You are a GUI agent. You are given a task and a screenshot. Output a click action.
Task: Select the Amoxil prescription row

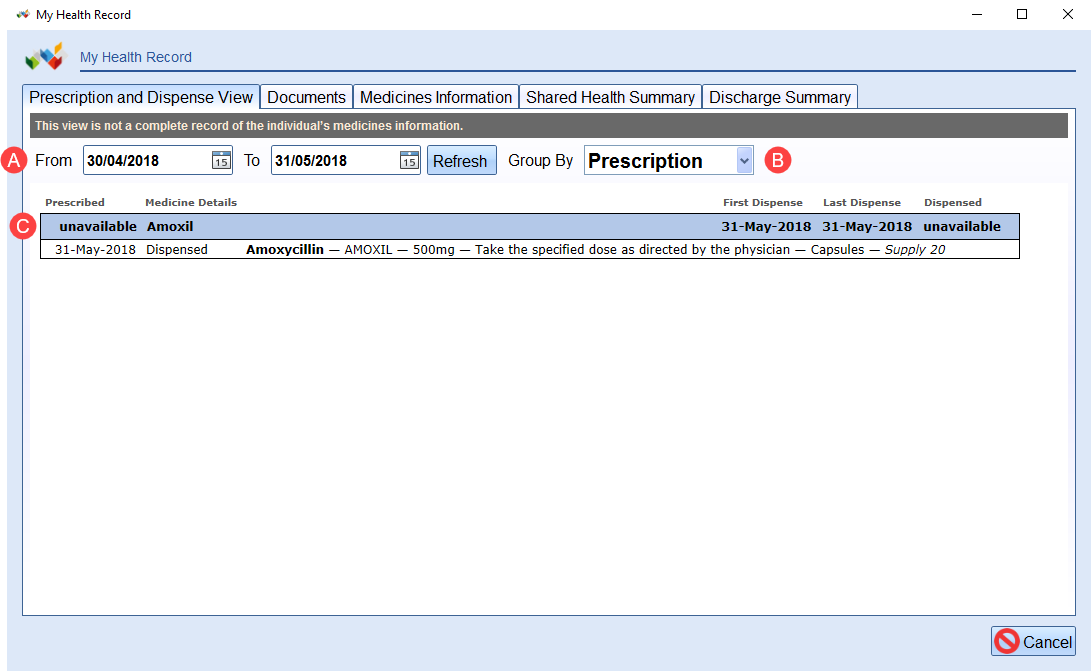coord(500,226)
